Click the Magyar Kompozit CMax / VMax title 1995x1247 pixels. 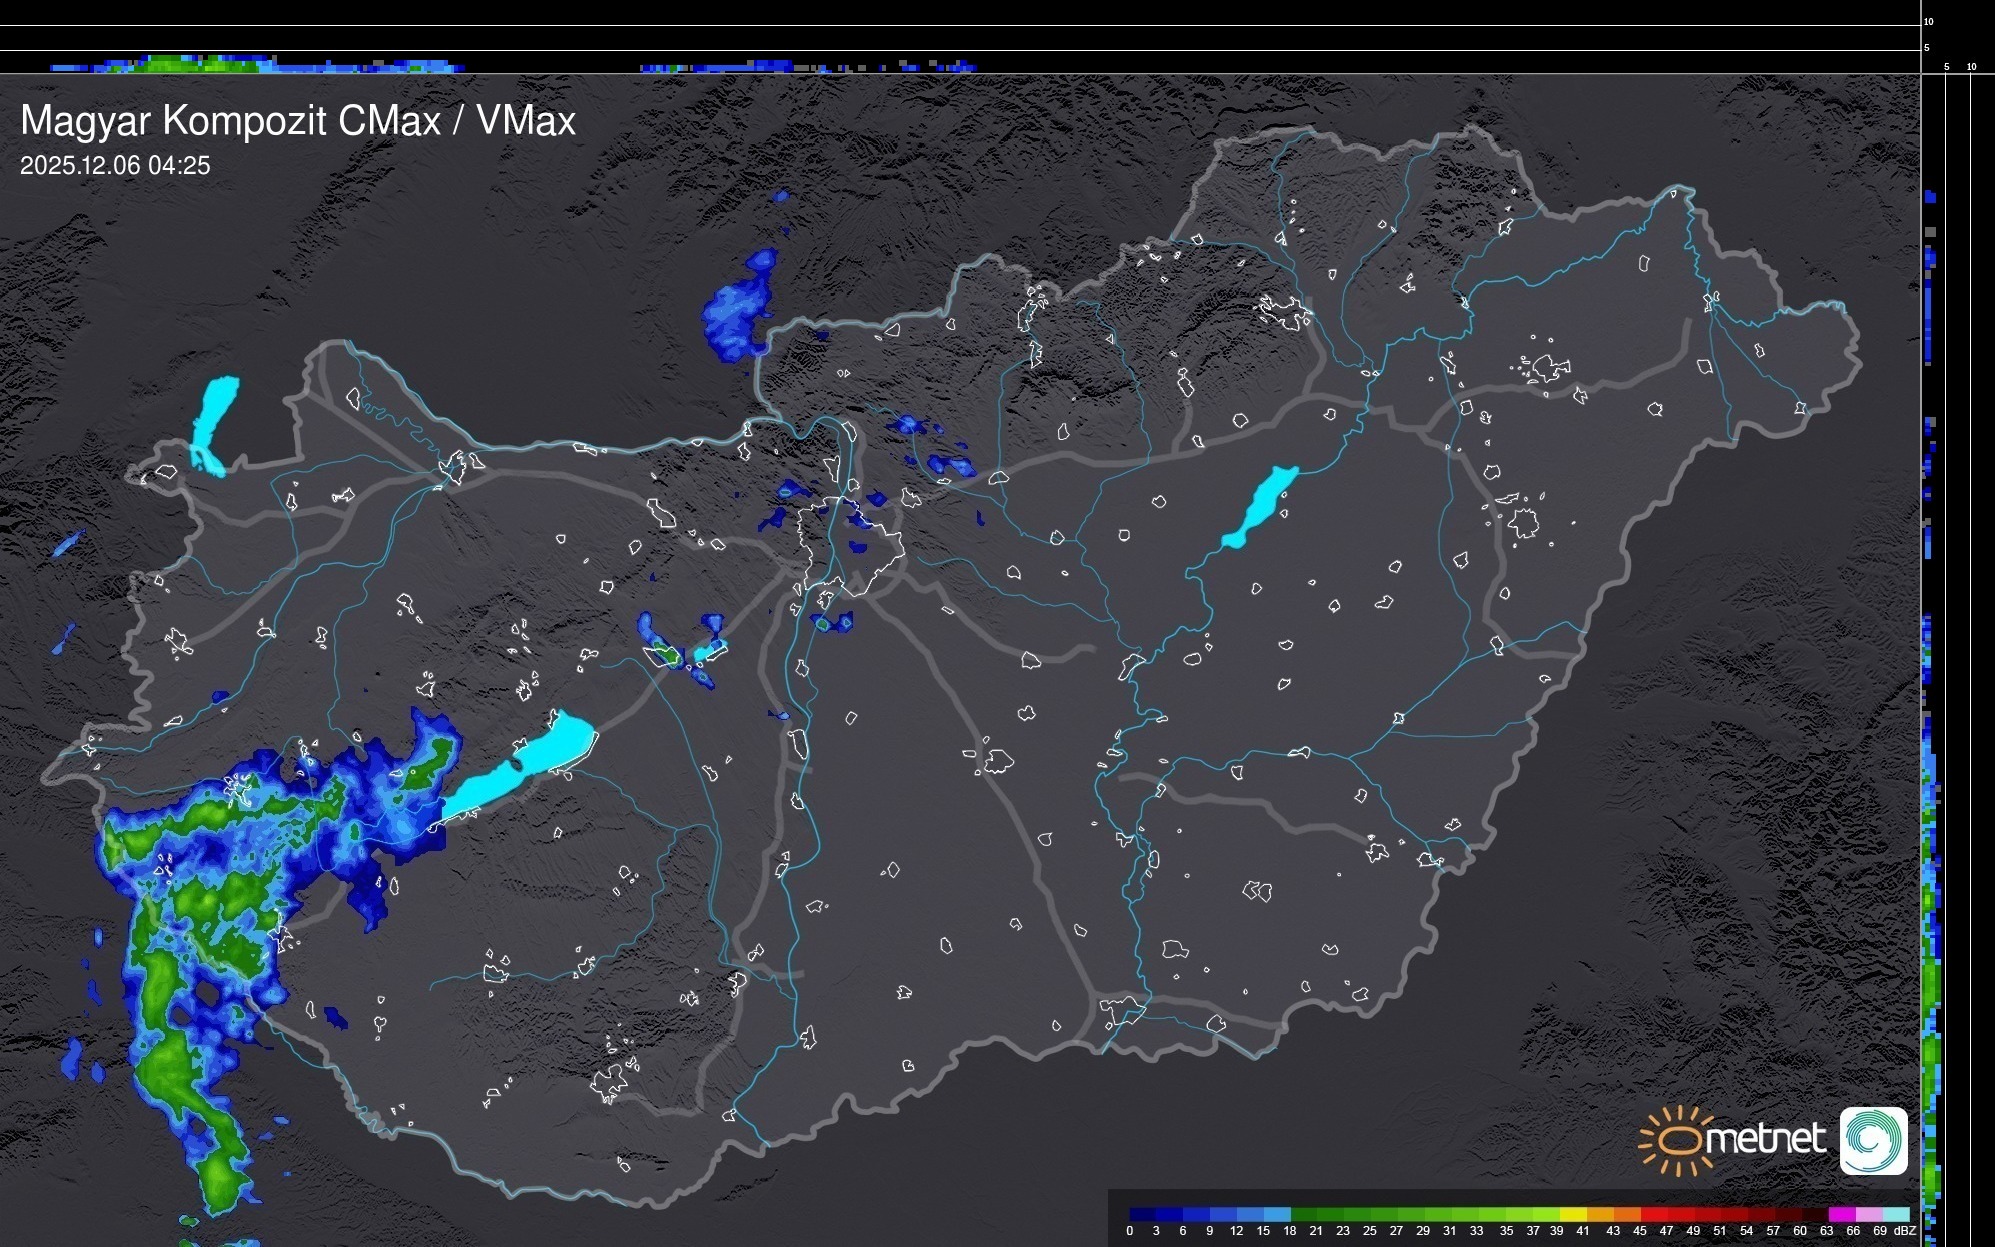click(298, 121)
